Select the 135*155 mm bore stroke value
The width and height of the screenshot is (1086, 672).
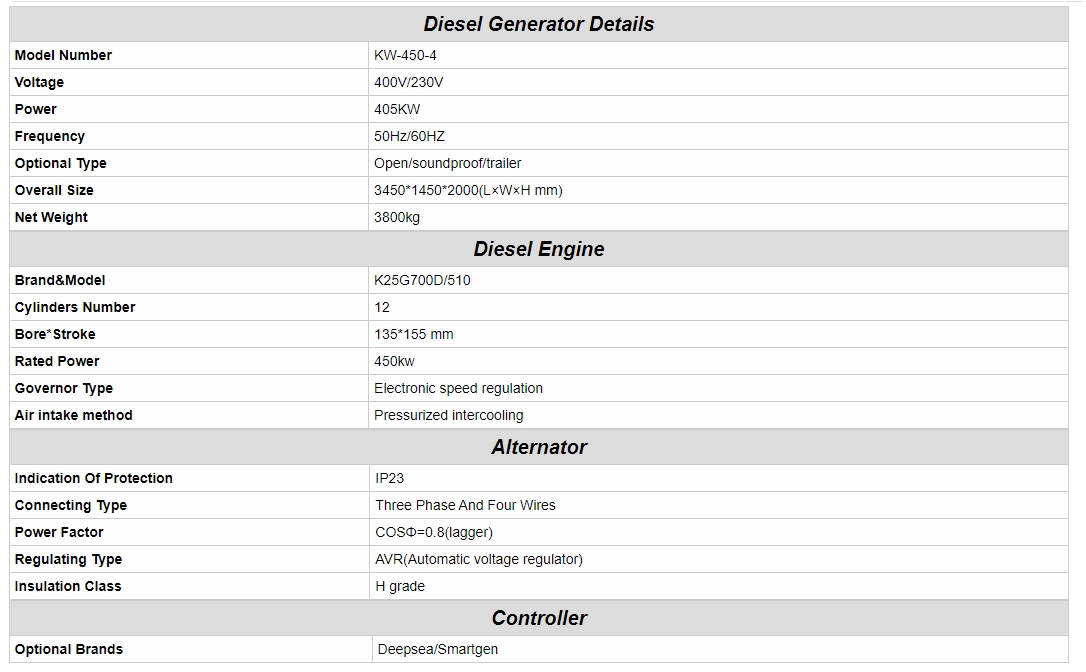414,334
